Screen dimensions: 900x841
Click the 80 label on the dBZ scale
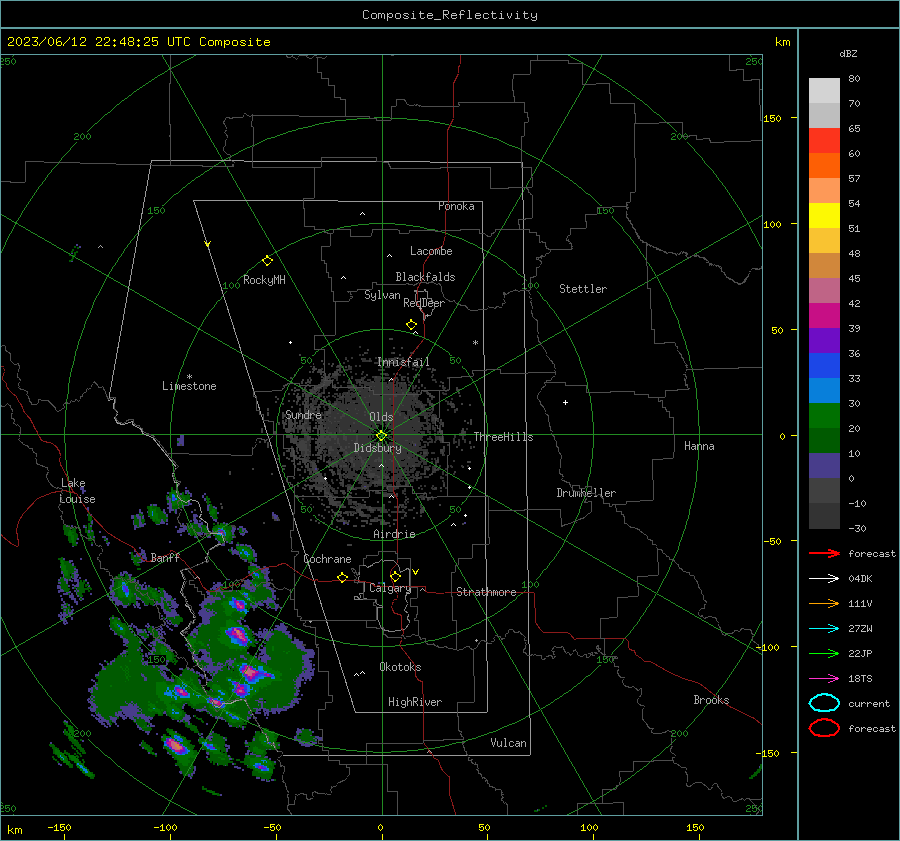coord(854,79)
